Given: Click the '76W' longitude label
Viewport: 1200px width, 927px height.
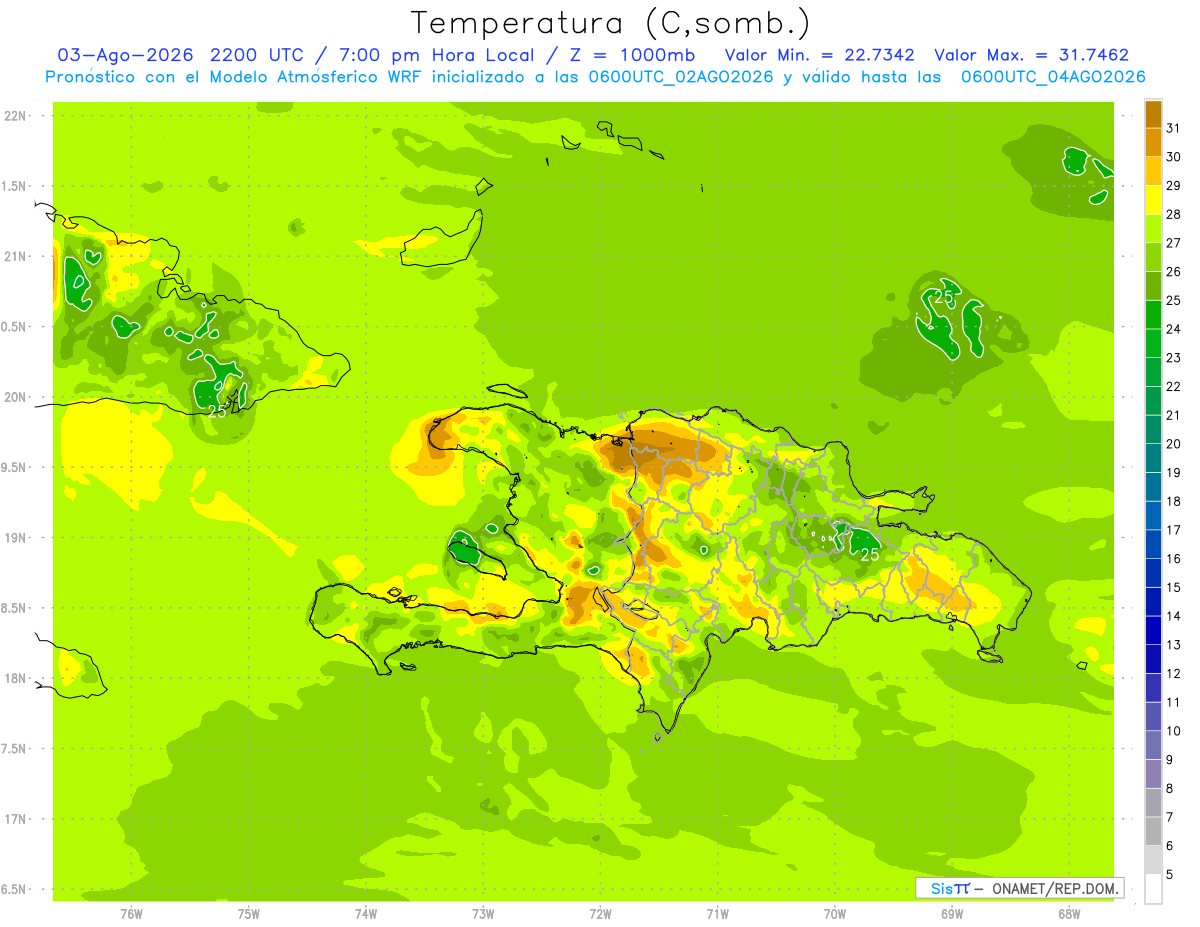Looking at the screenshot, I should pos(131,913).
